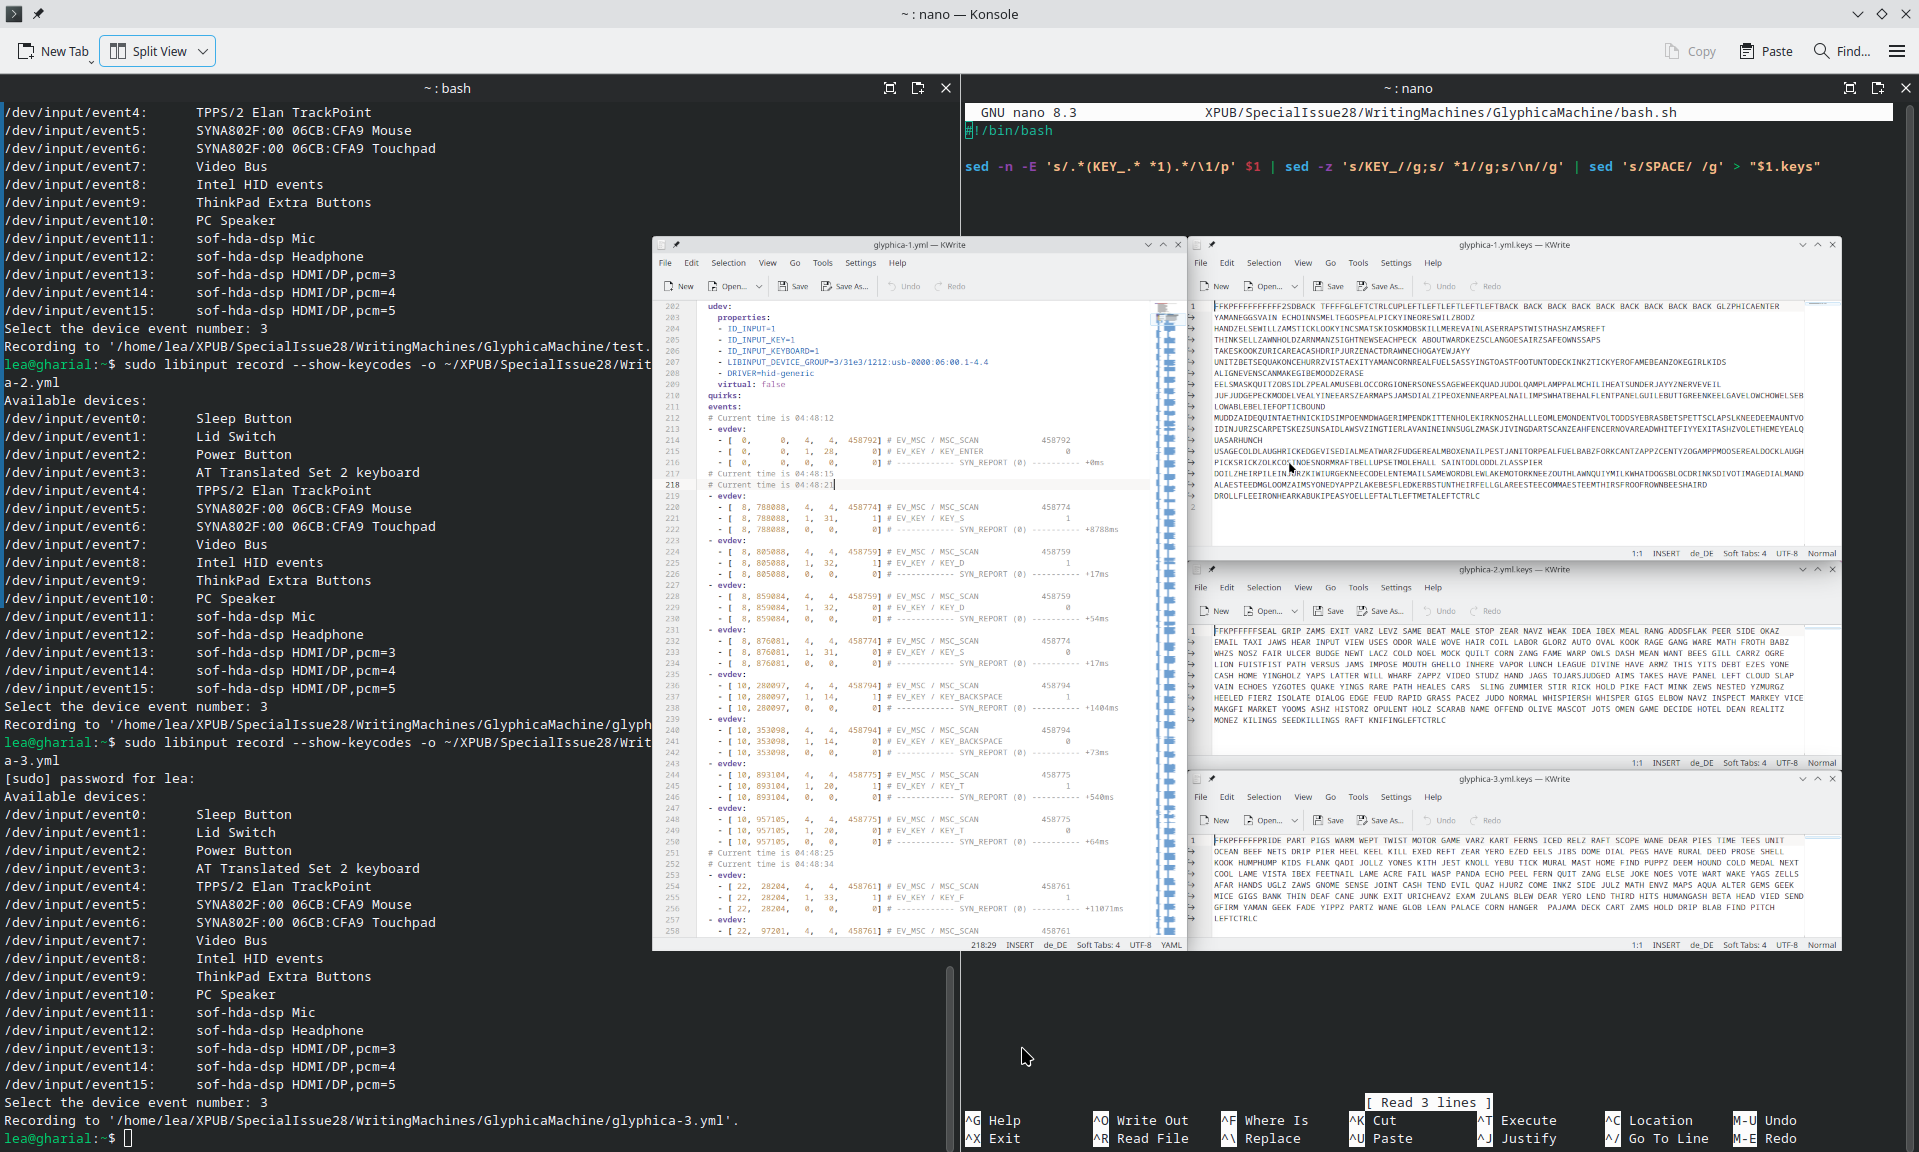The height and width of the screenshot is (1152, 1919).
Task: Expand Open arrow in glyphica-3.yml.keys KWrite
Action: coord(1295,820)
